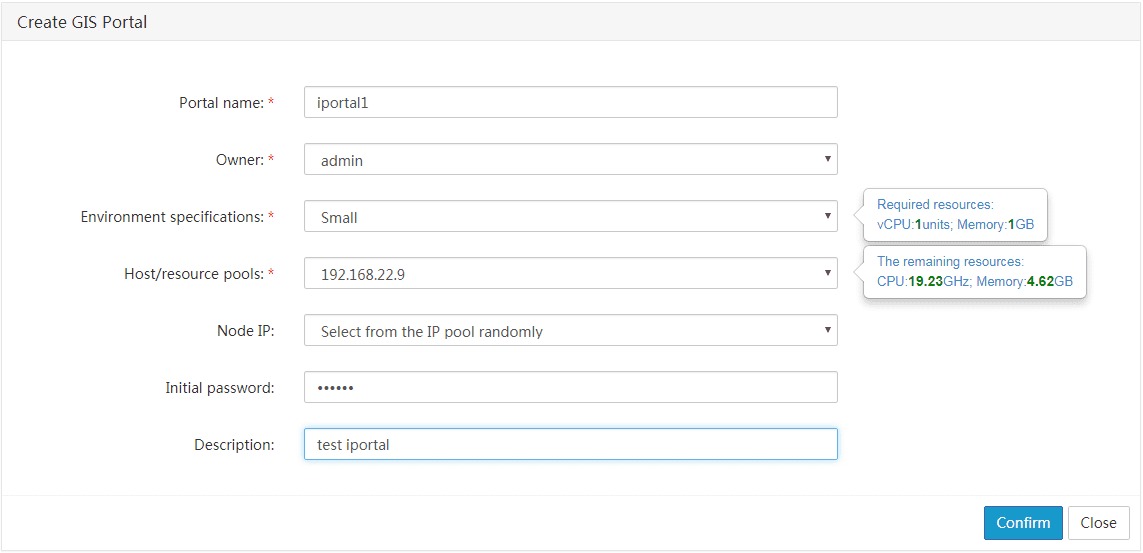The height and width of the screenshot is (553, 1143).
Task: Click the Portal name field containing iportal1
Action: click(571, 102)
